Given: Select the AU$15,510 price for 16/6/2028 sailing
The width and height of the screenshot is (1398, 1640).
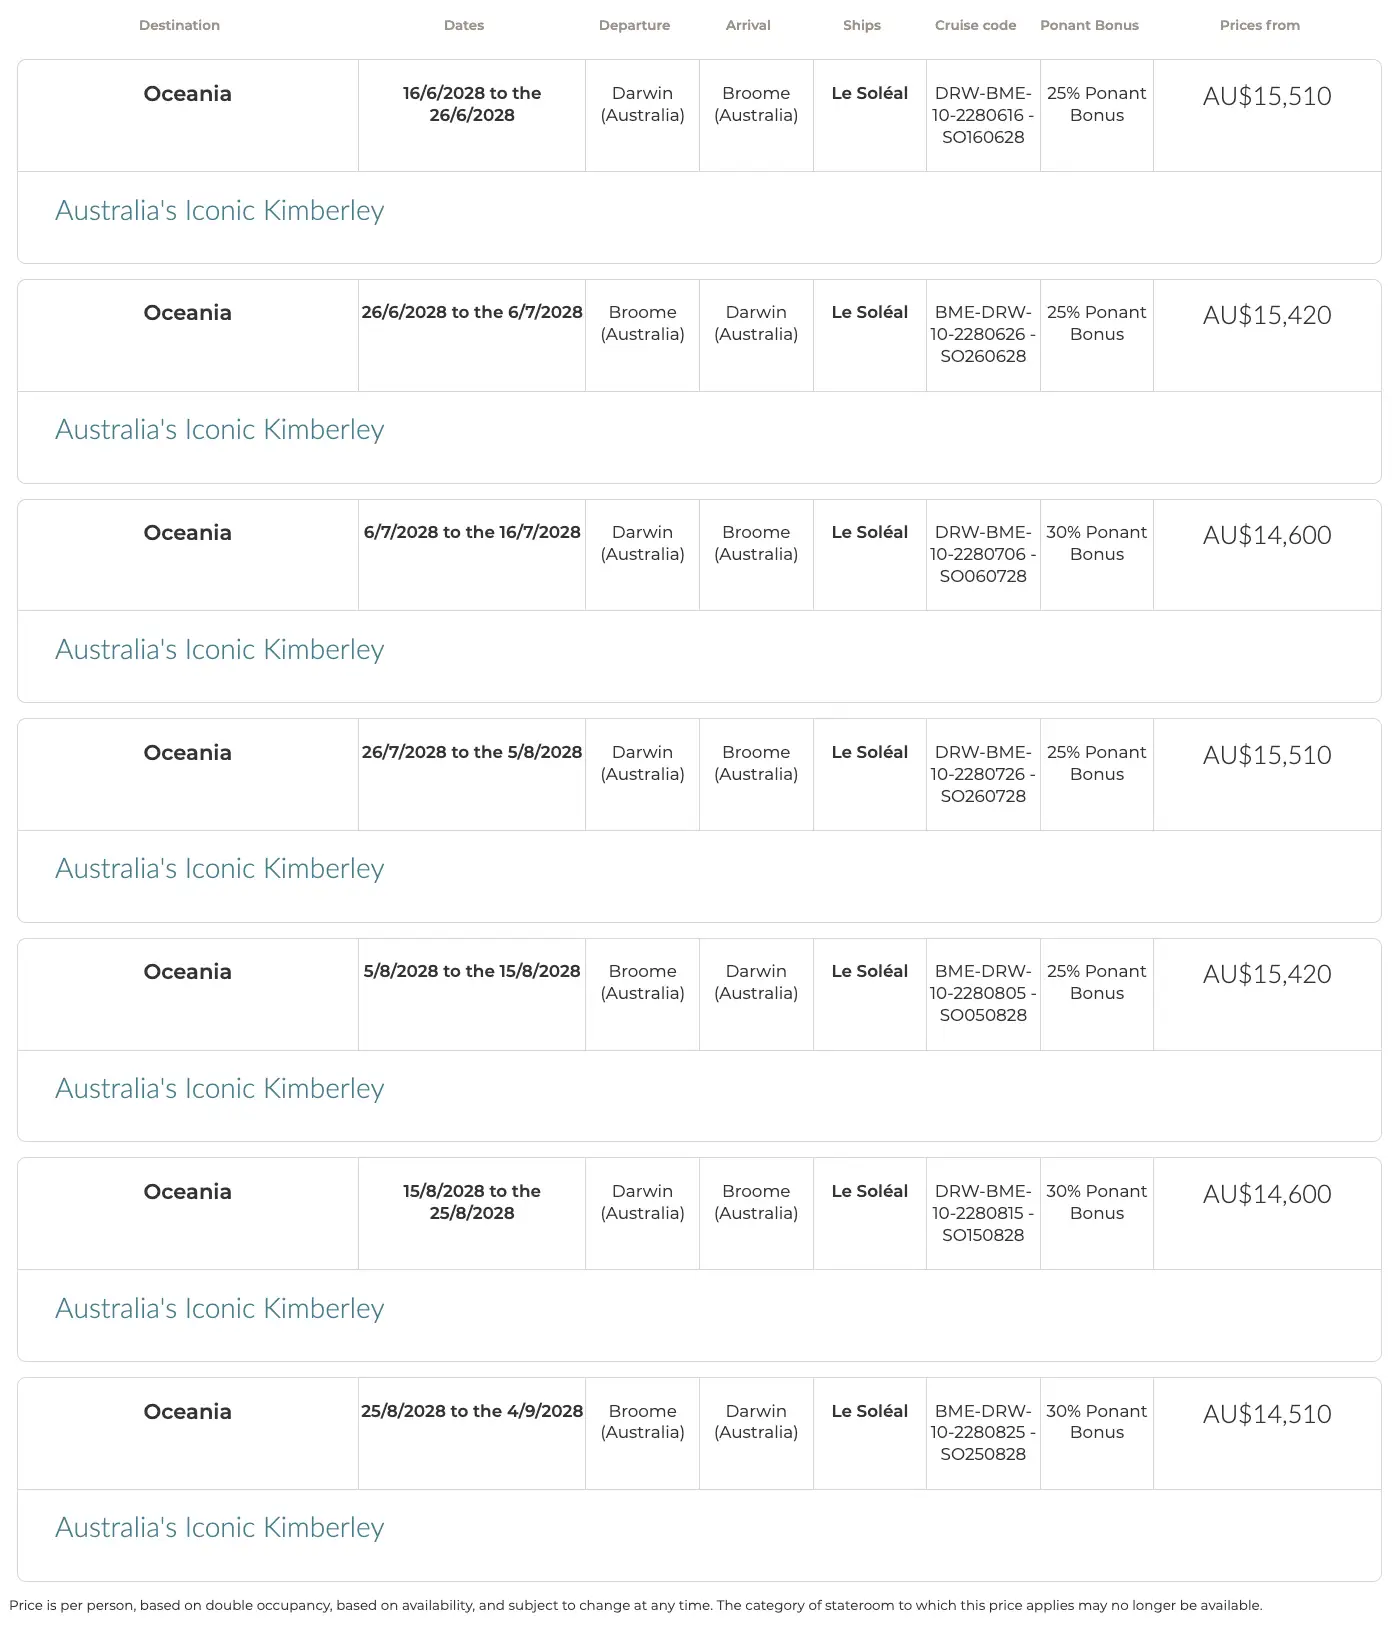Looking at the screenshot, I should tap(1267, 96).
